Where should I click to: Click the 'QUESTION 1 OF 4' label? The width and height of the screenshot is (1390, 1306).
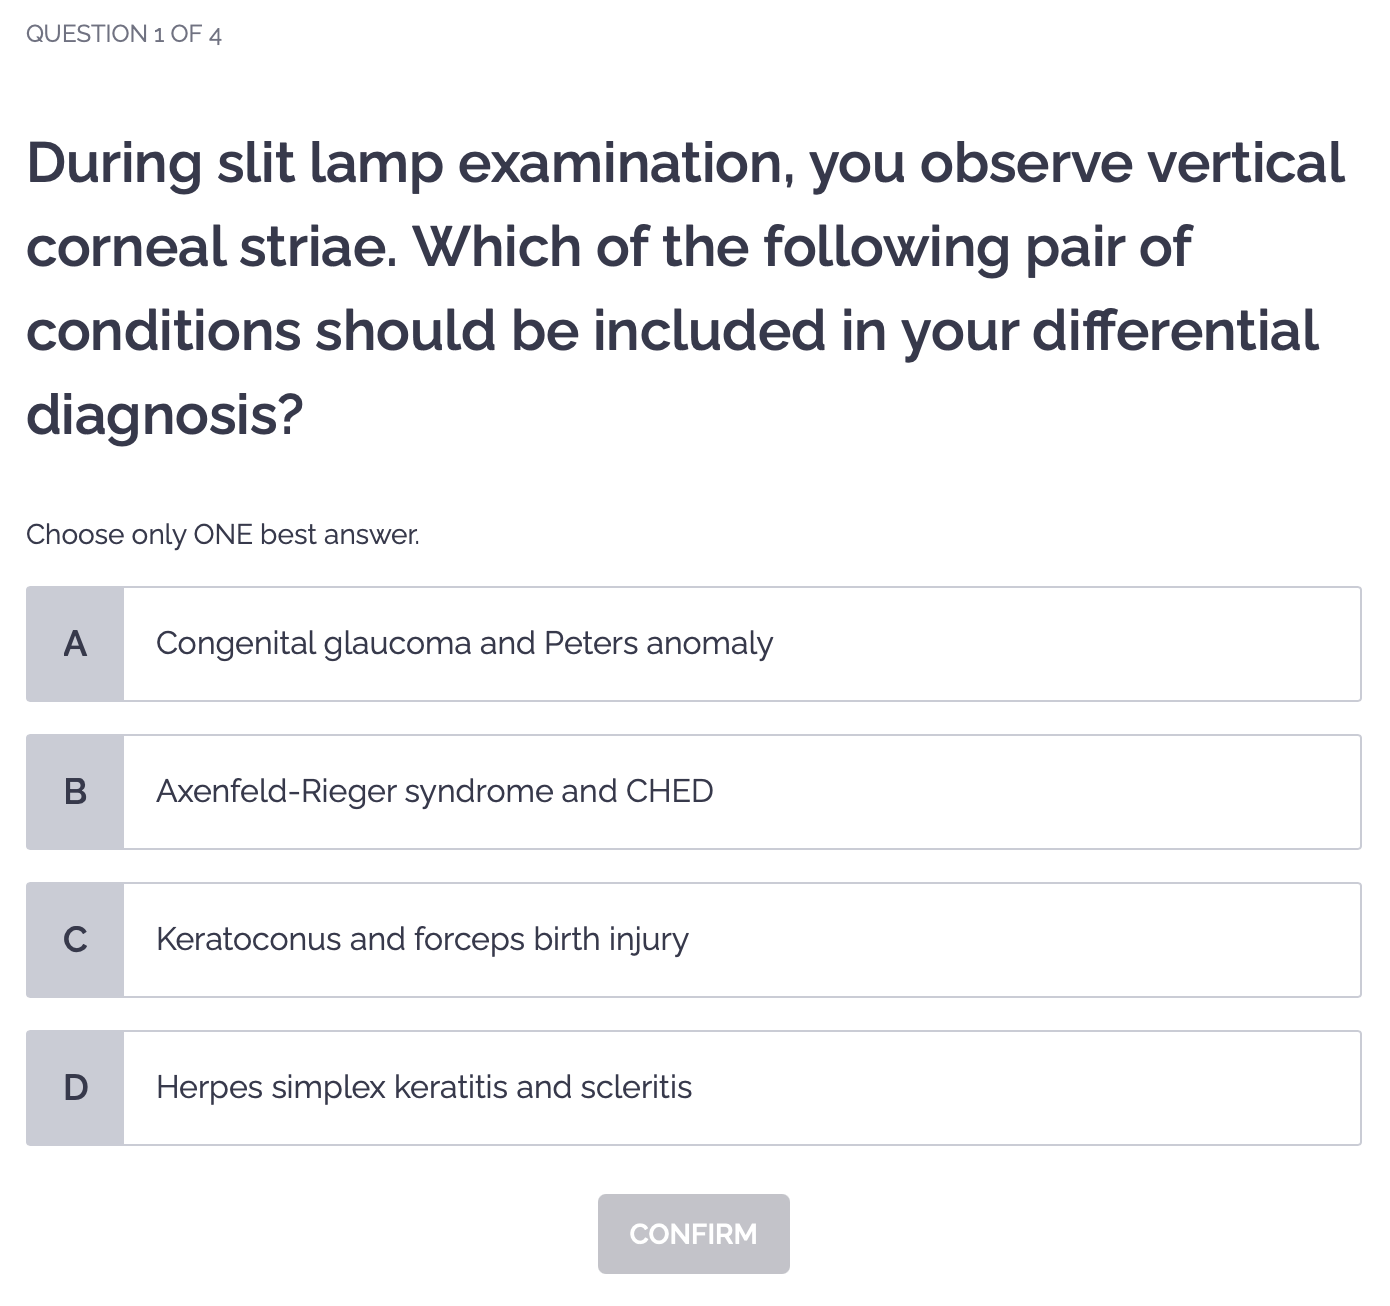(124, 34)
